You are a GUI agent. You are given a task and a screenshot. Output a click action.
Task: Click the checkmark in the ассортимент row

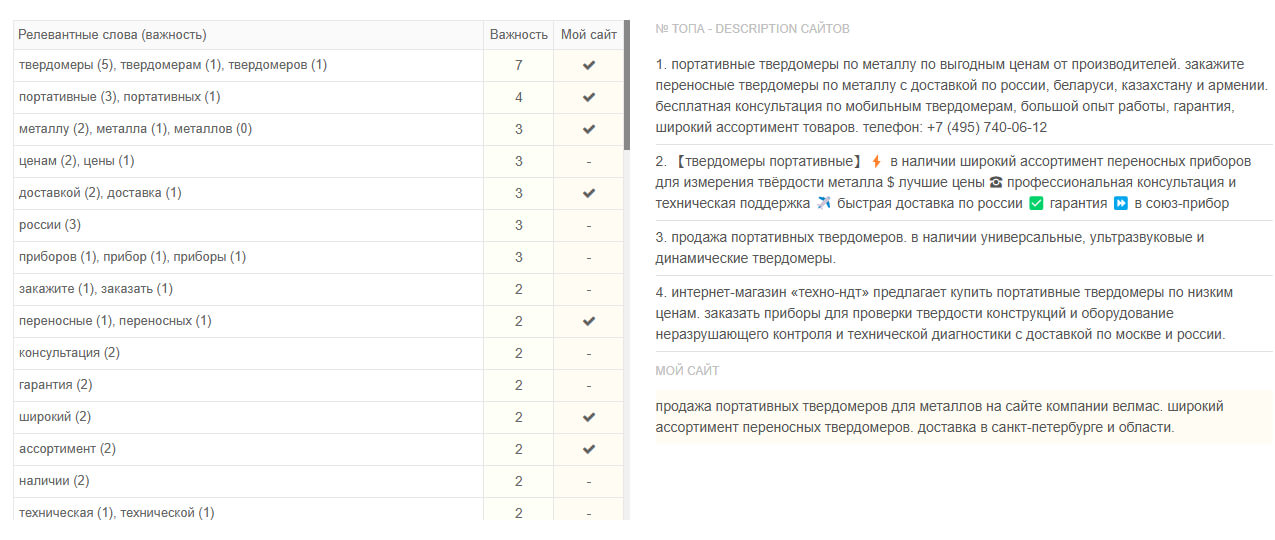click(589, 449)
